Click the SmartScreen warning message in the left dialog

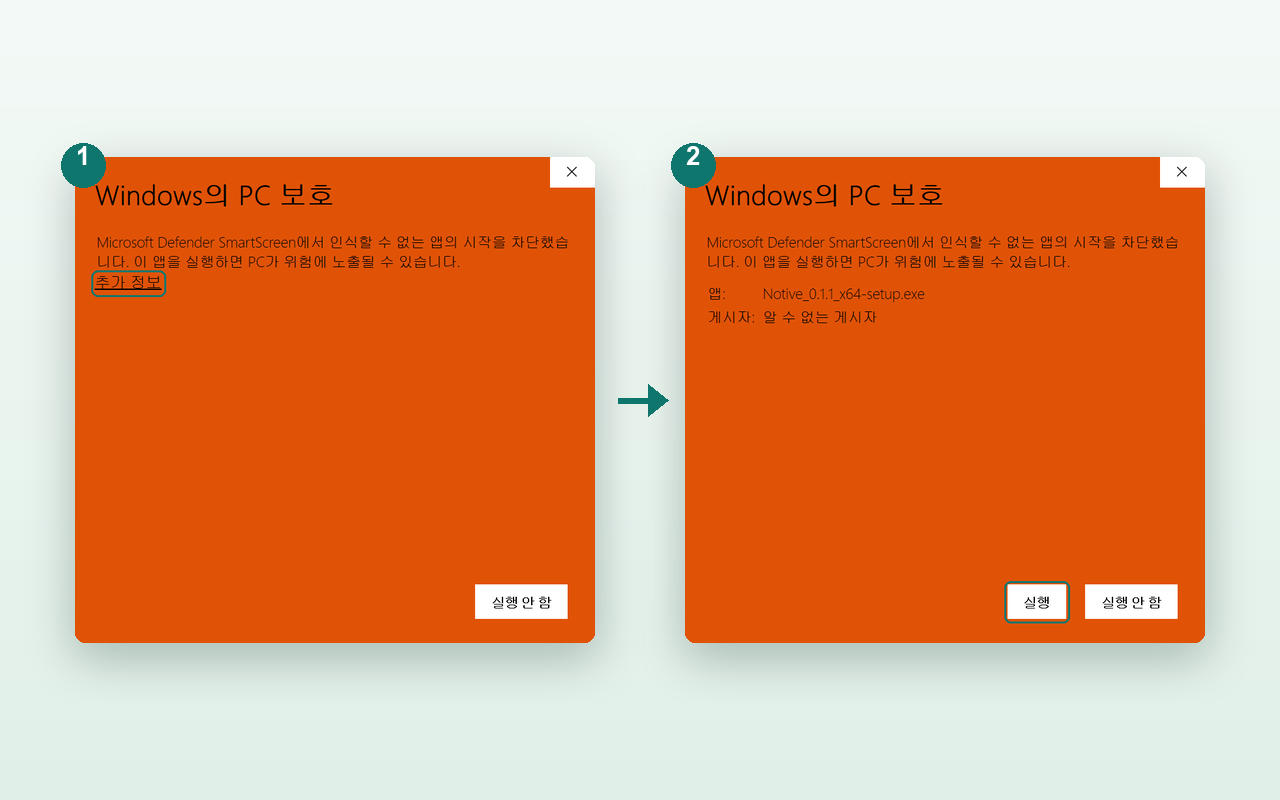click(333, 252)
